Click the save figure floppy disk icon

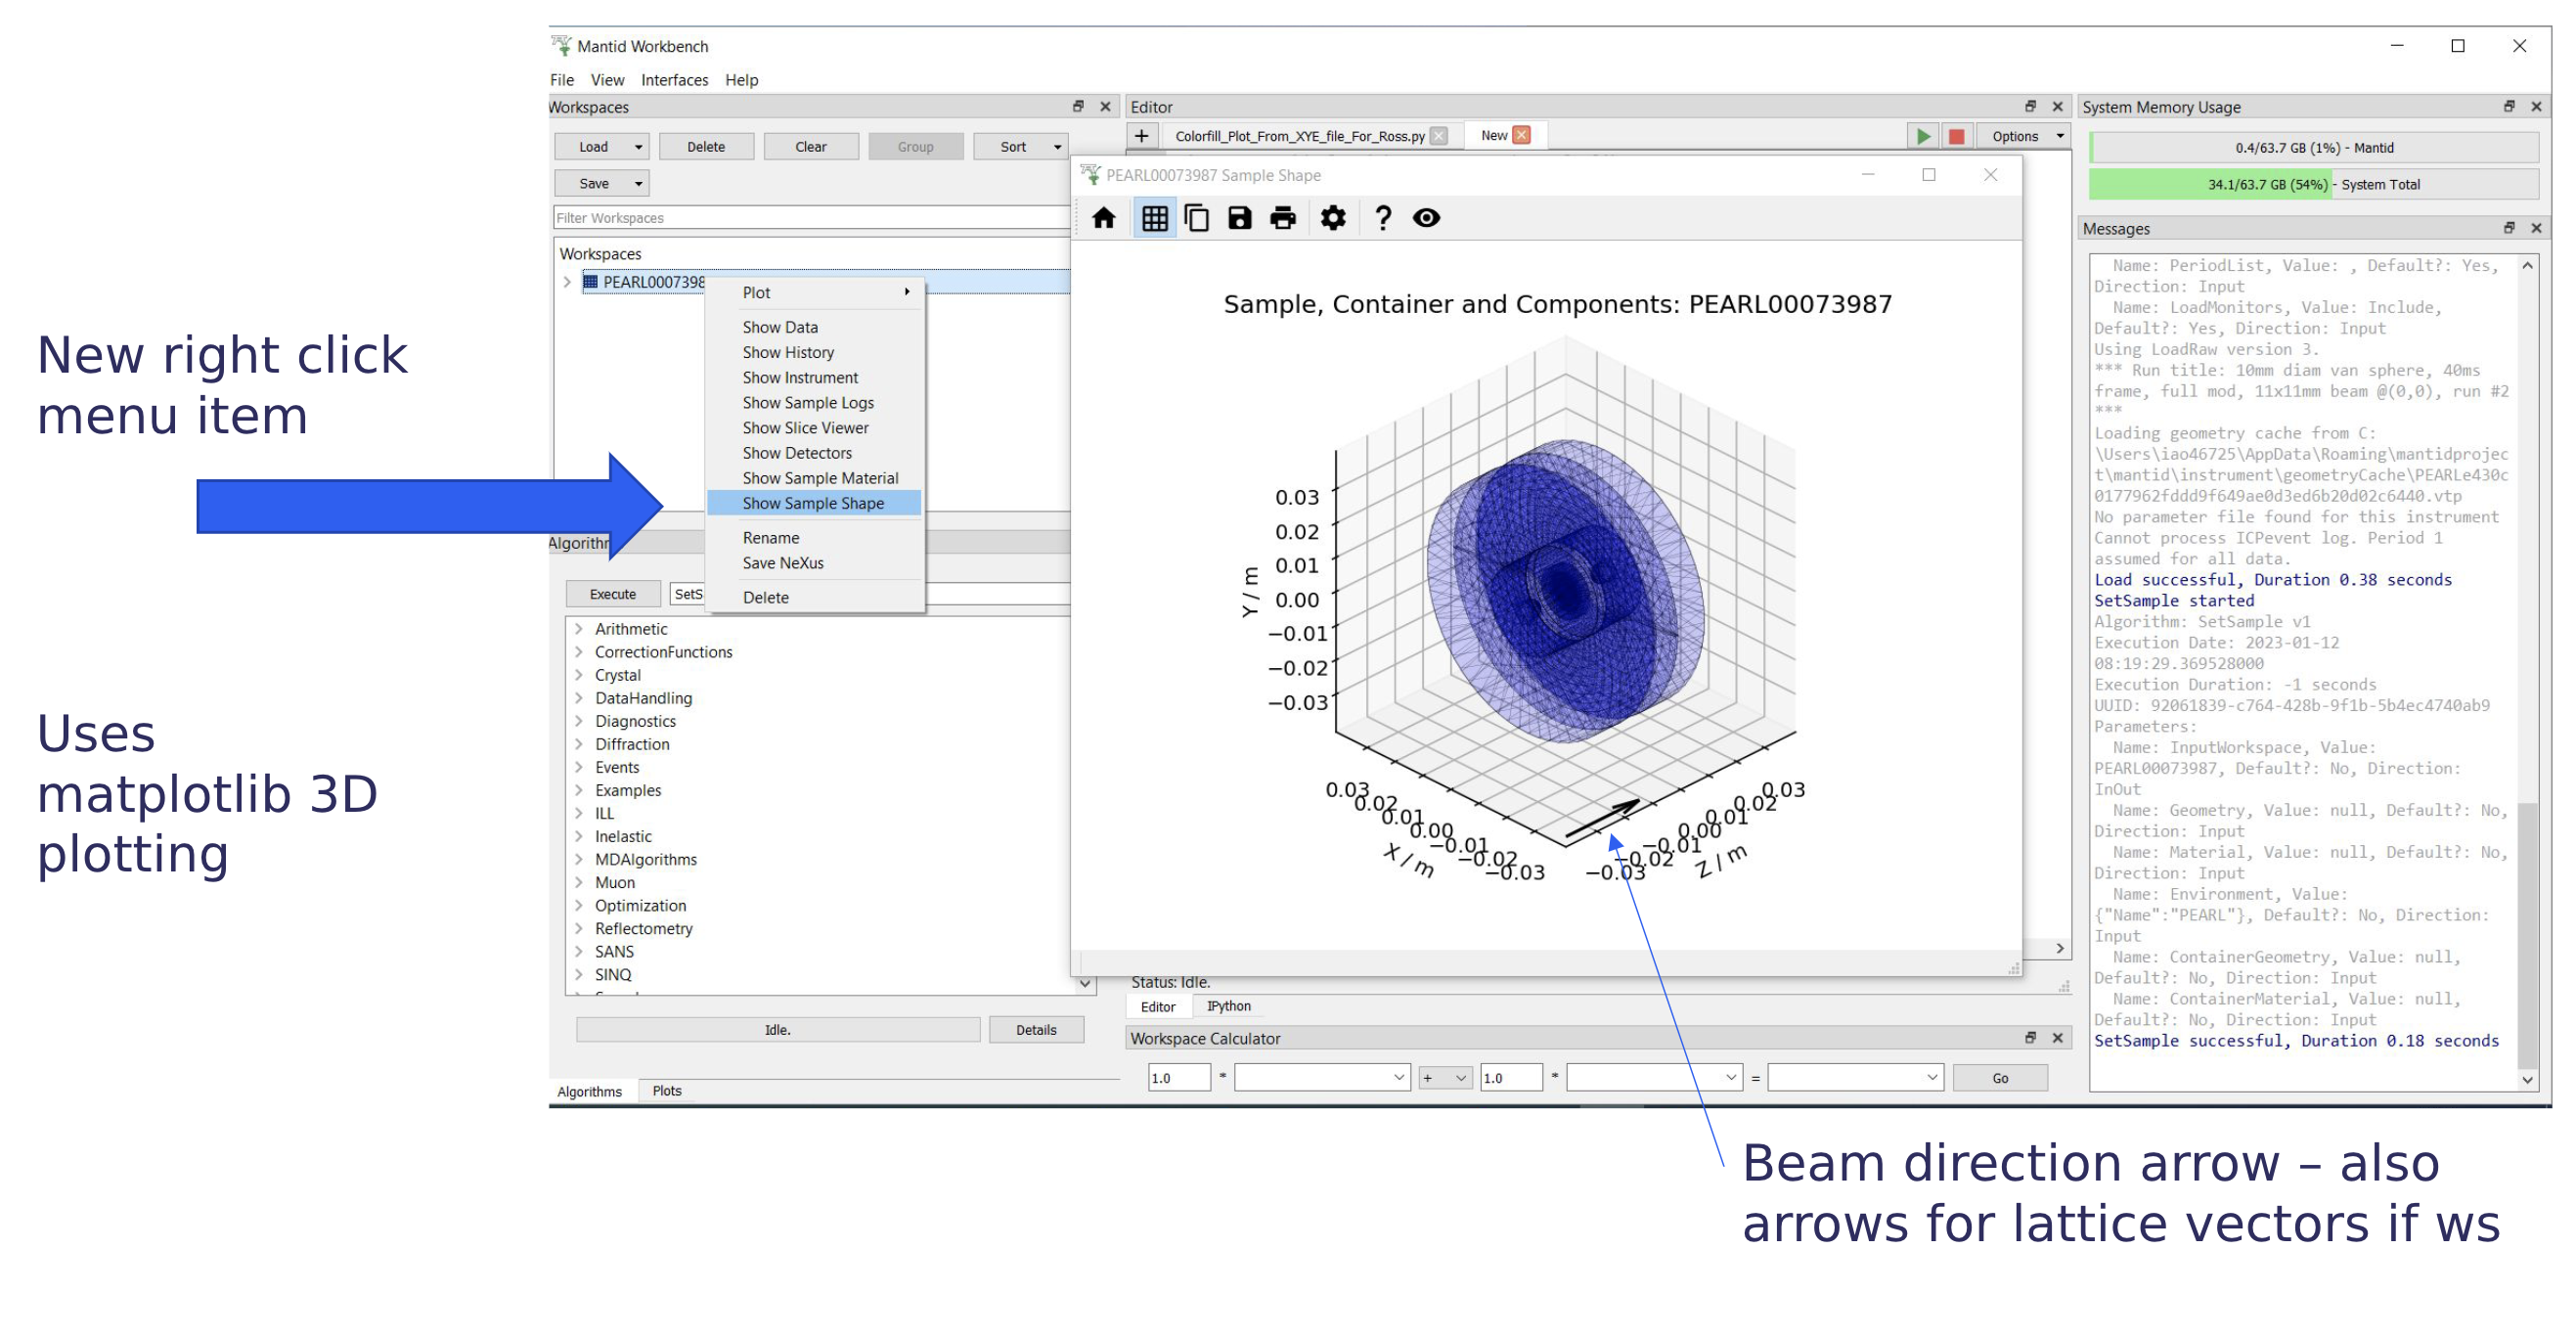[1239, 218]
